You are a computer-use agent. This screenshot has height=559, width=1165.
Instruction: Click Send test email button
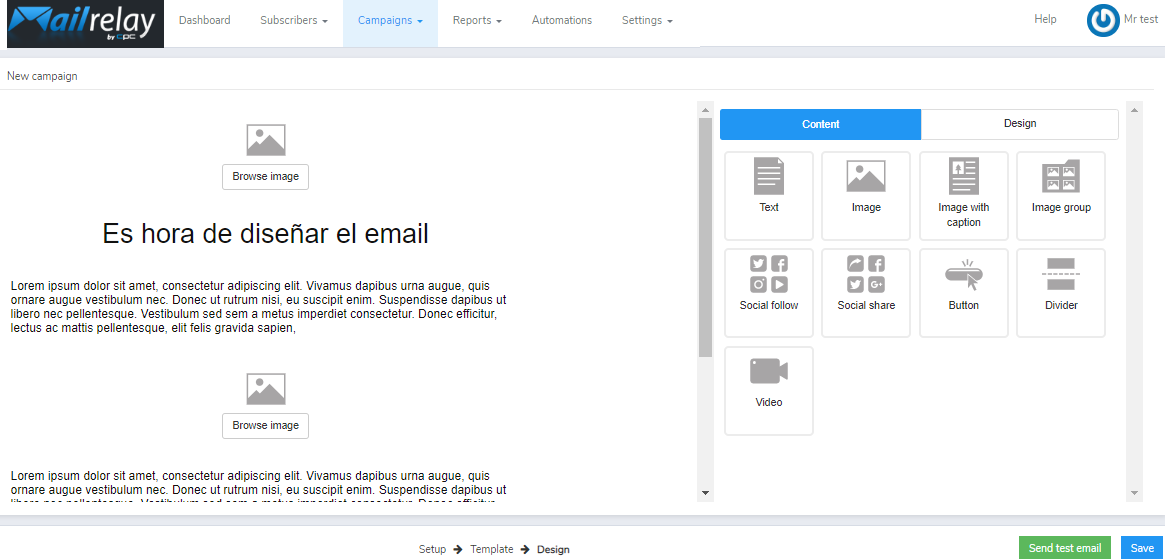(x=1065, y=548)
